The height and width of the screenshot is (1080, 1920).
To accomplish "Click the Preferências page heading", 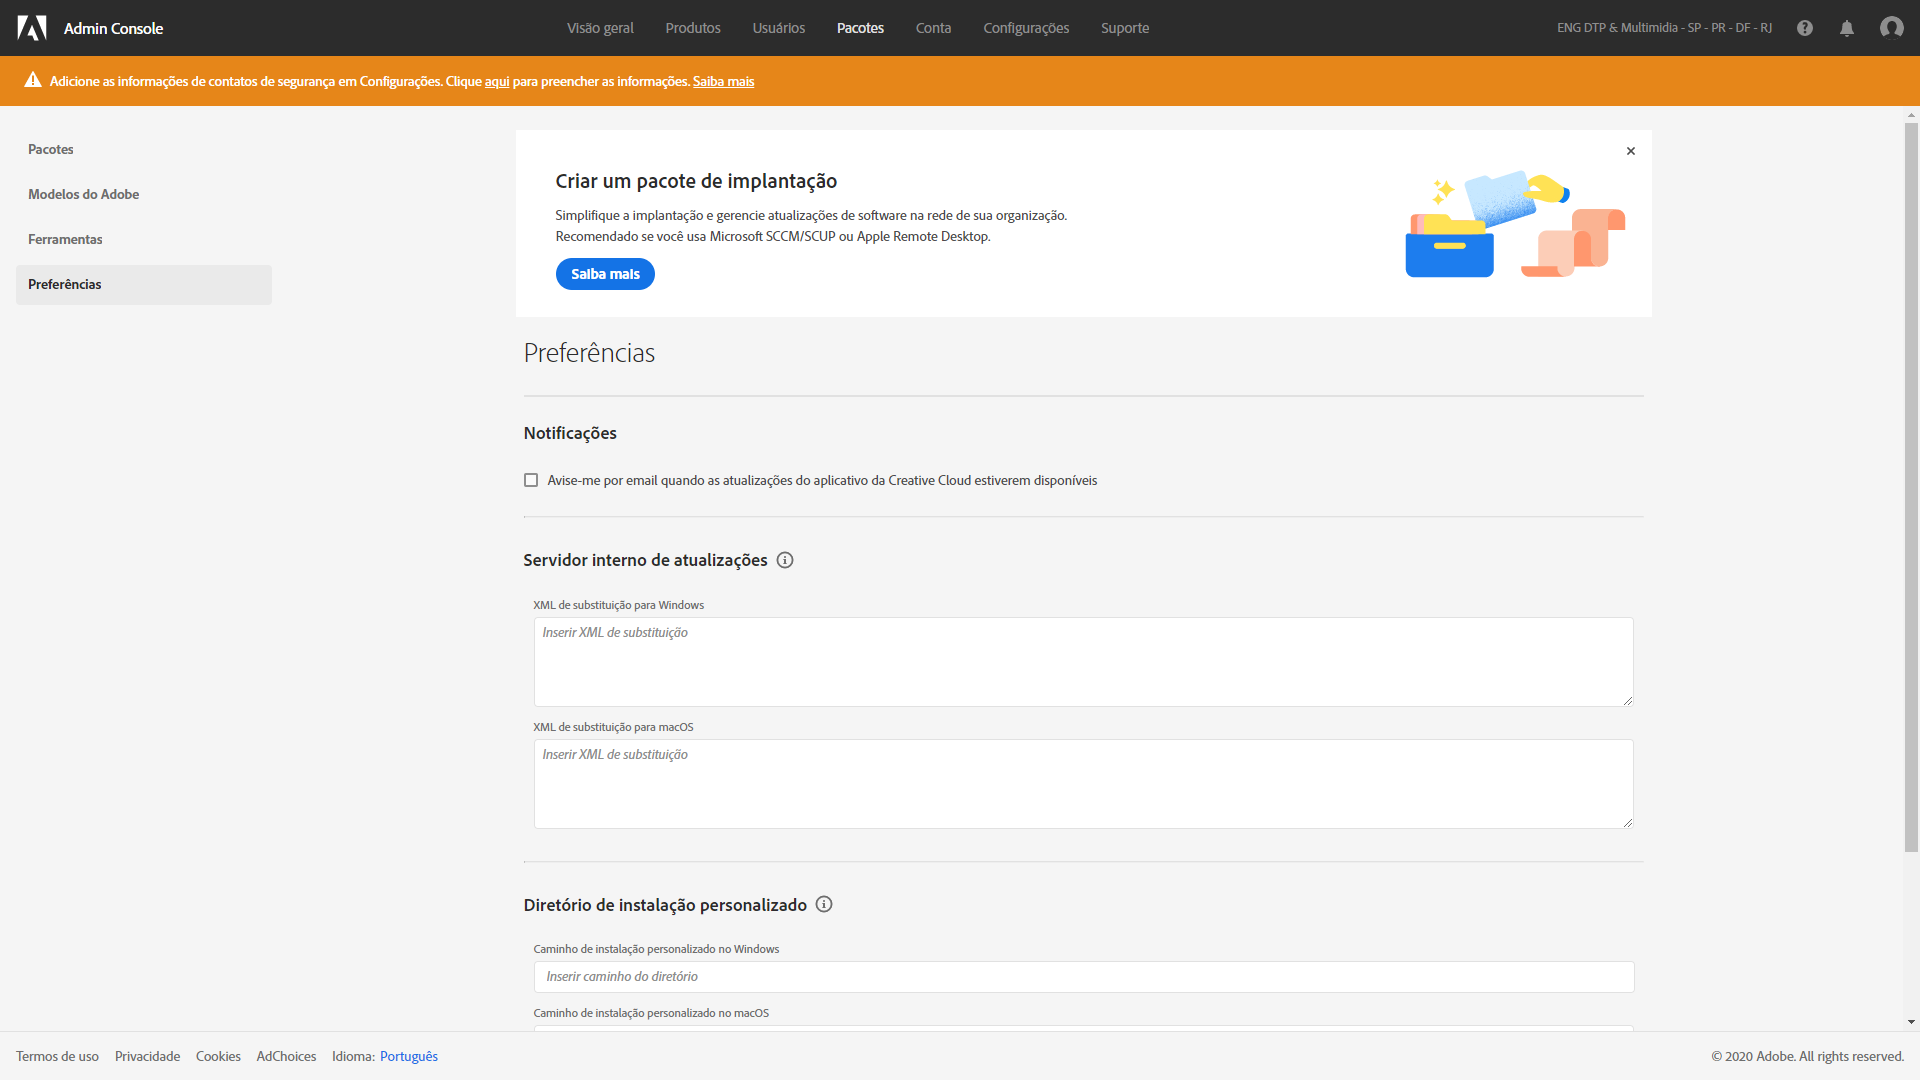I will tap(589, 353).
